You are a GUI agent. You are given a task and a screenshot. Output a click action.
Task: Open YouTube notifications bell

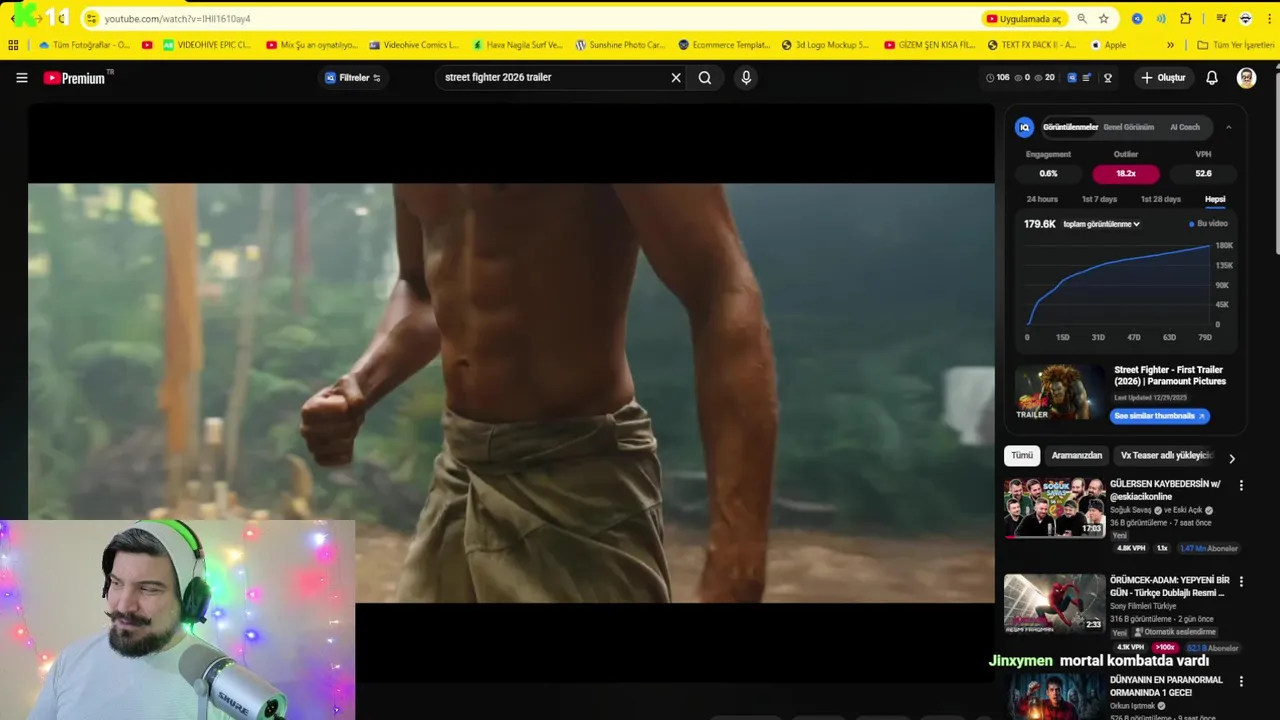[x=1212, y=78]
